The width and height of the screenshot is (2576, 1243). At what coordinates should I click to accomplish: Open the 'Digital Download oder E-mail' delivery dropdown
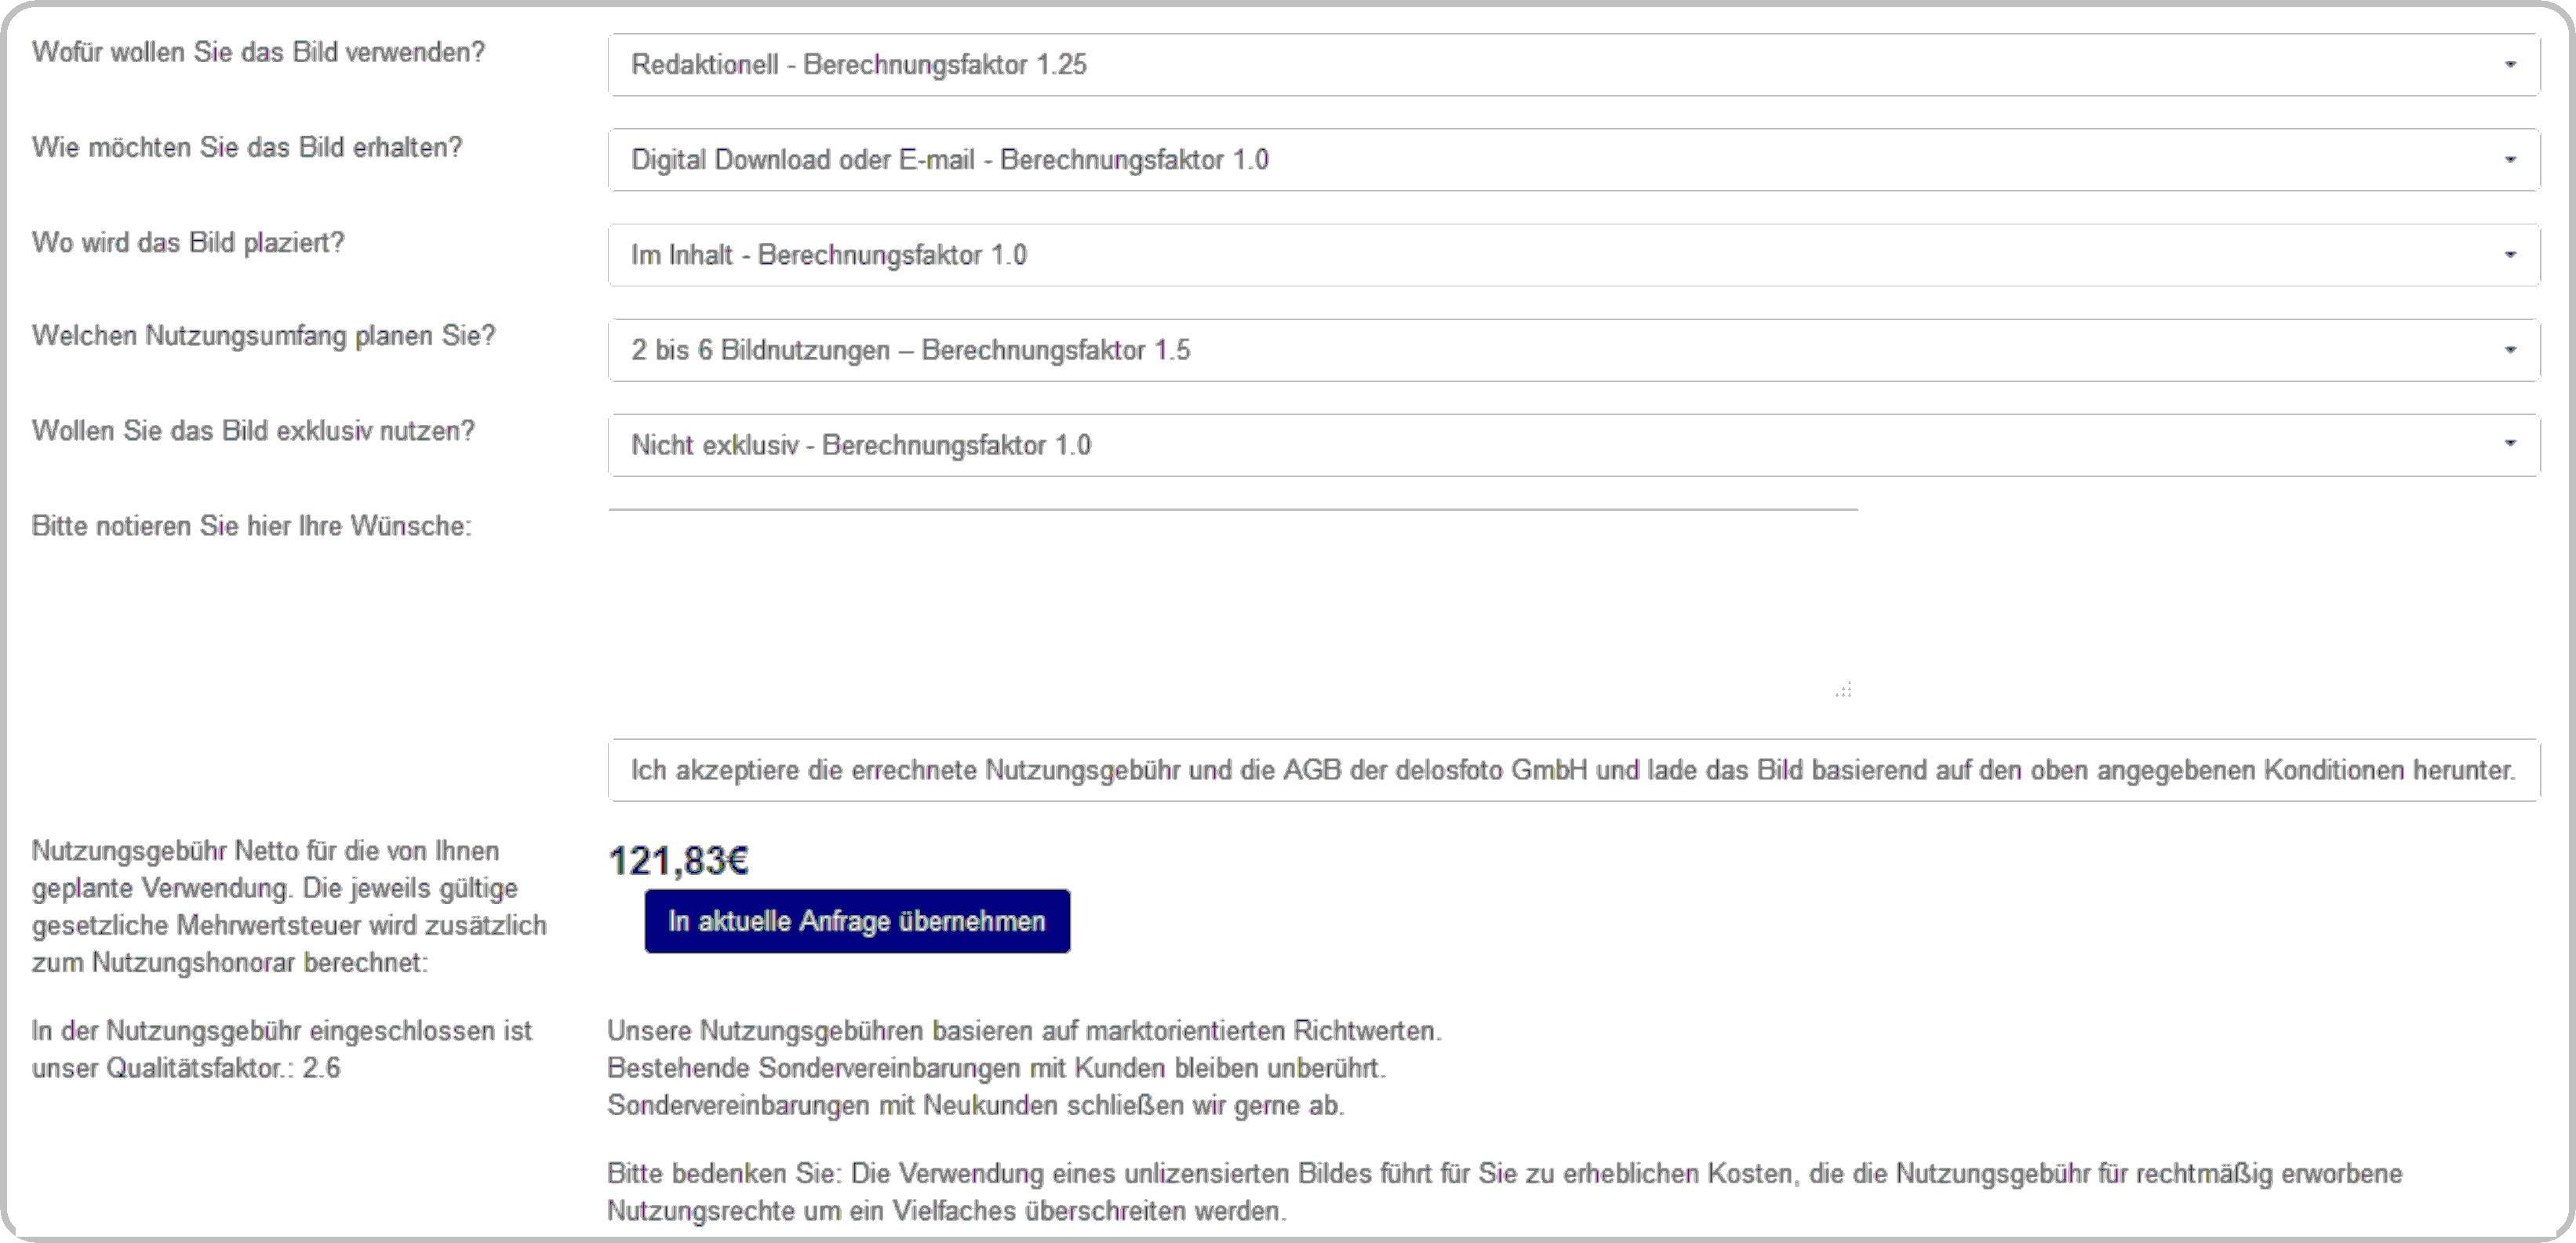click(x=1573, y=160)
